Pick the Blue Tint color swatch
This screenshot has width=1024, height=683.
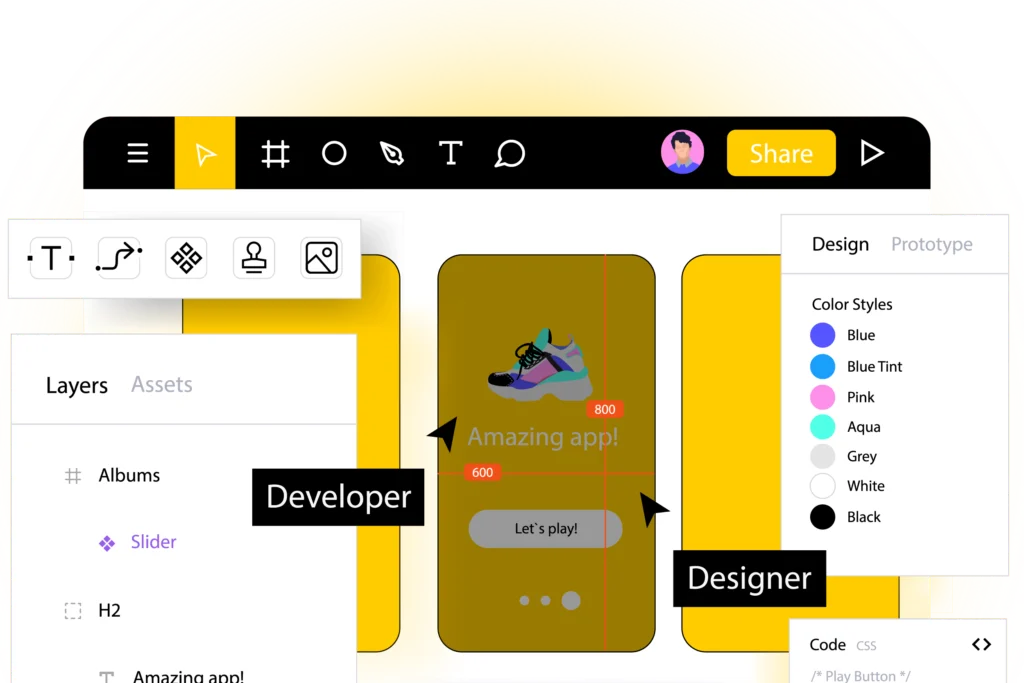tap(823, 366)
